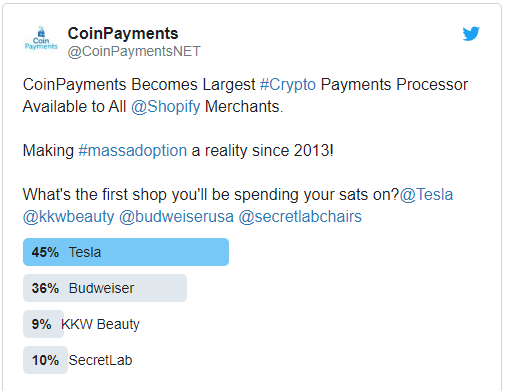Open the CoinPayments profile avatar
The width and height of the screenshot is (505, 391).
tap(41, 38)
